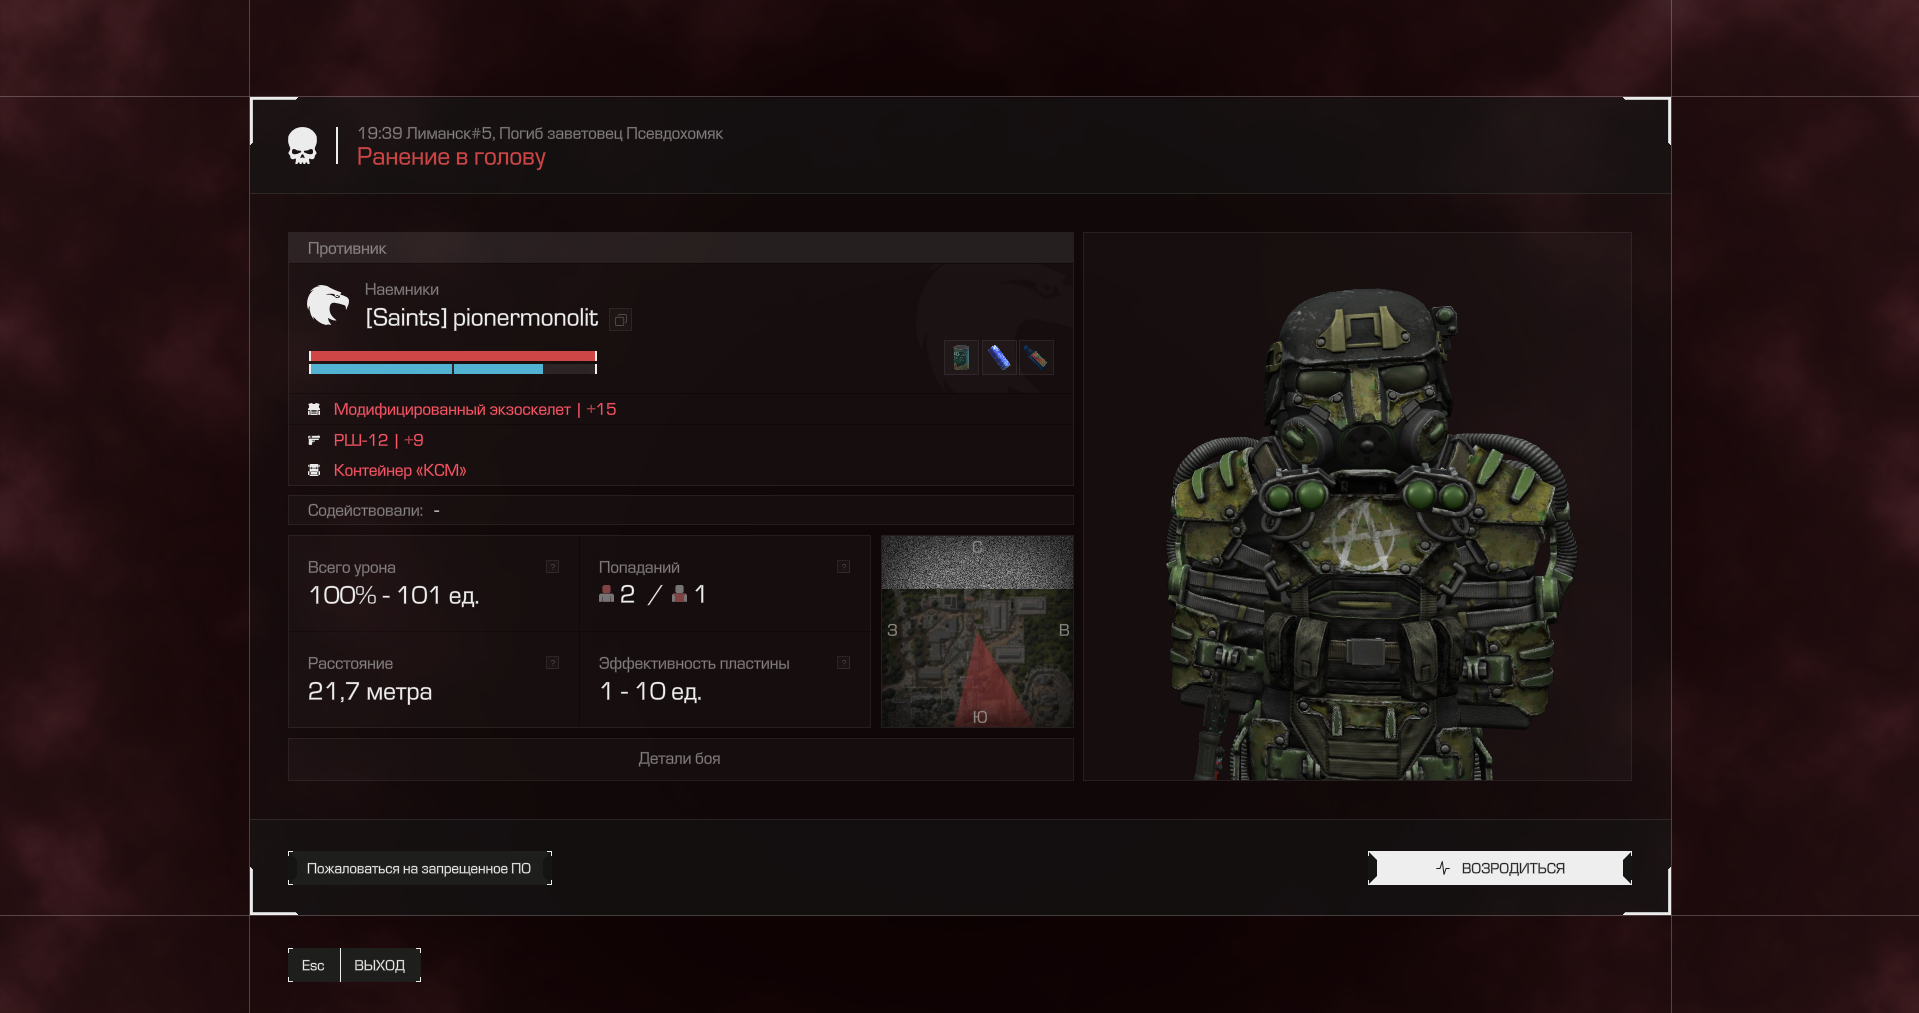Click the enemy's red health bar
Image resolution: width=1919 pixels, height=1013 pixels.
[453, 356]
